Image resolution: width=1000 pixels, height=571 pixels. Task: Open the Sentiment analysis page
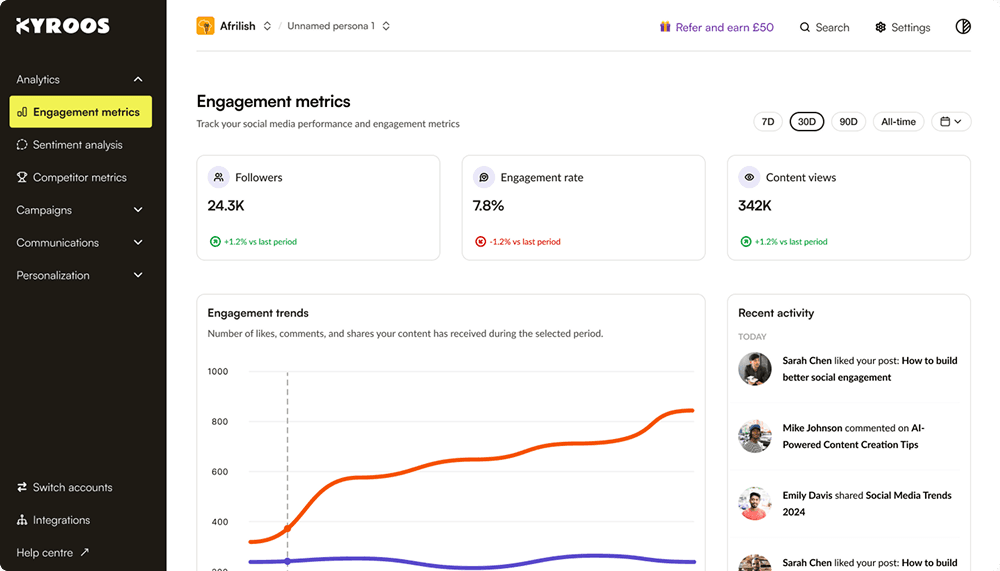point(77,145)
